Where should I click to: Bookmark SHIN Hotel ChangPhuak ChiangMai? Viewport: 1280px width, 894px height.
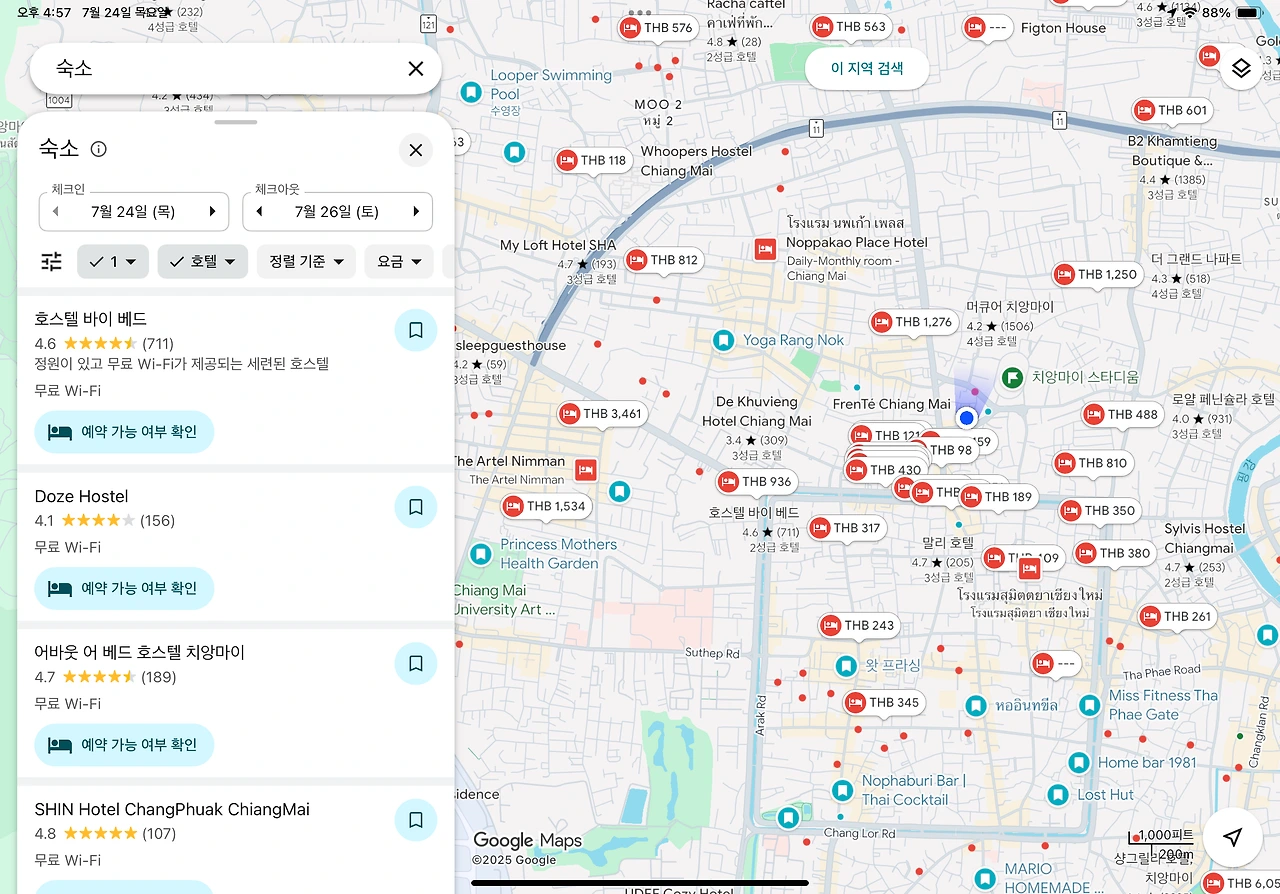416,820
